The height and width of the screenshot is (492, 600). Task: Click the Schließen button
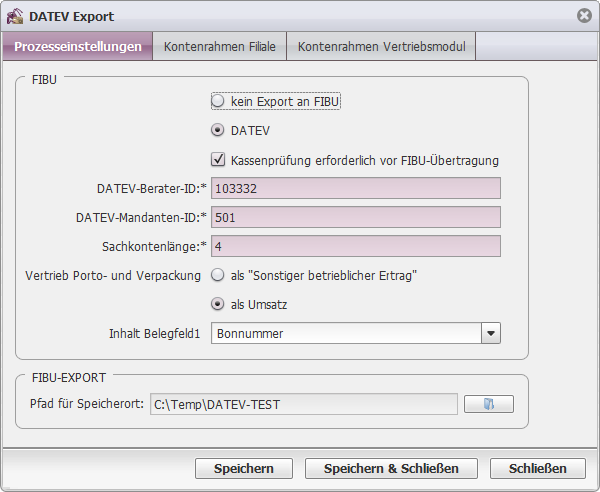[538, 468]
